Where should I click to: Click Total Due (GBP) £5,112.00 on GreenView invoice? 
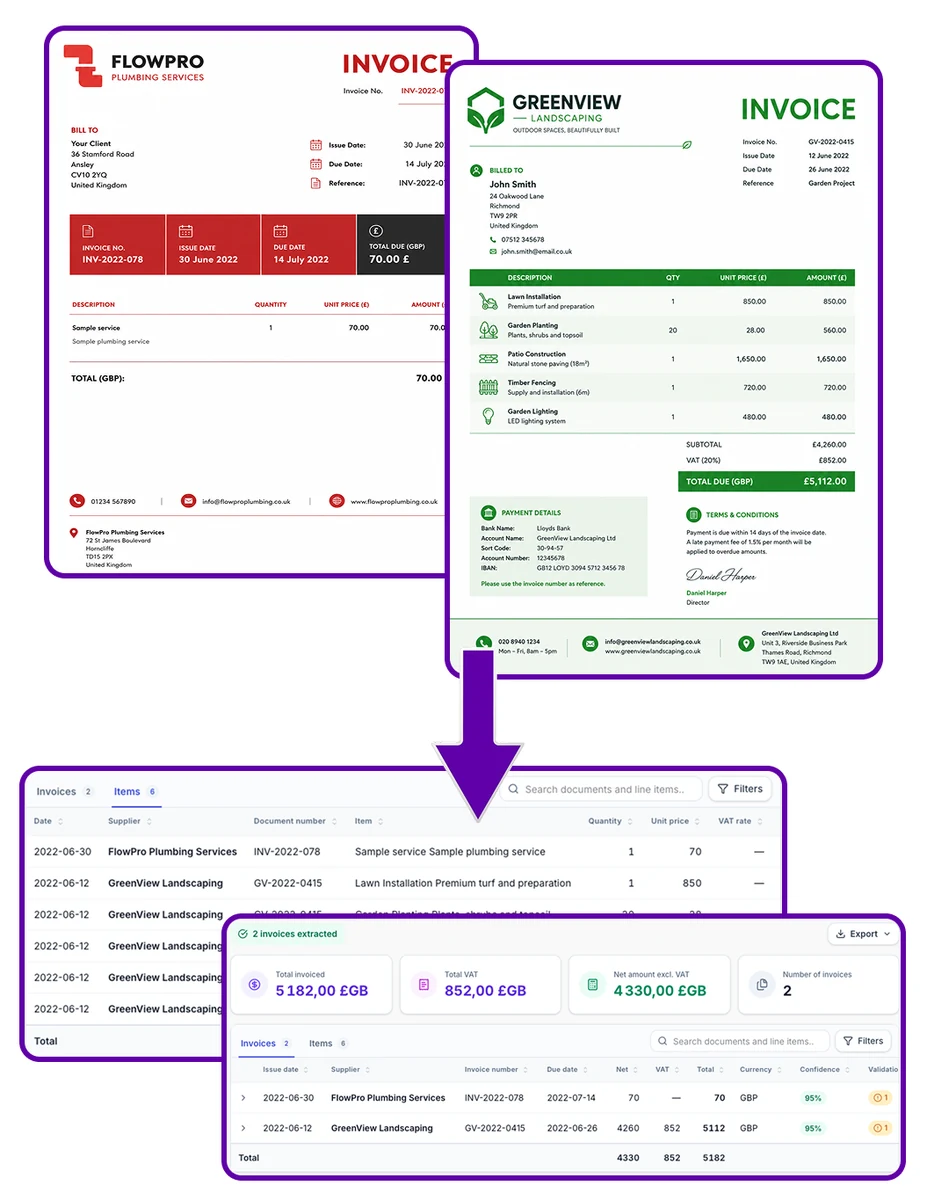click(766, 481)
